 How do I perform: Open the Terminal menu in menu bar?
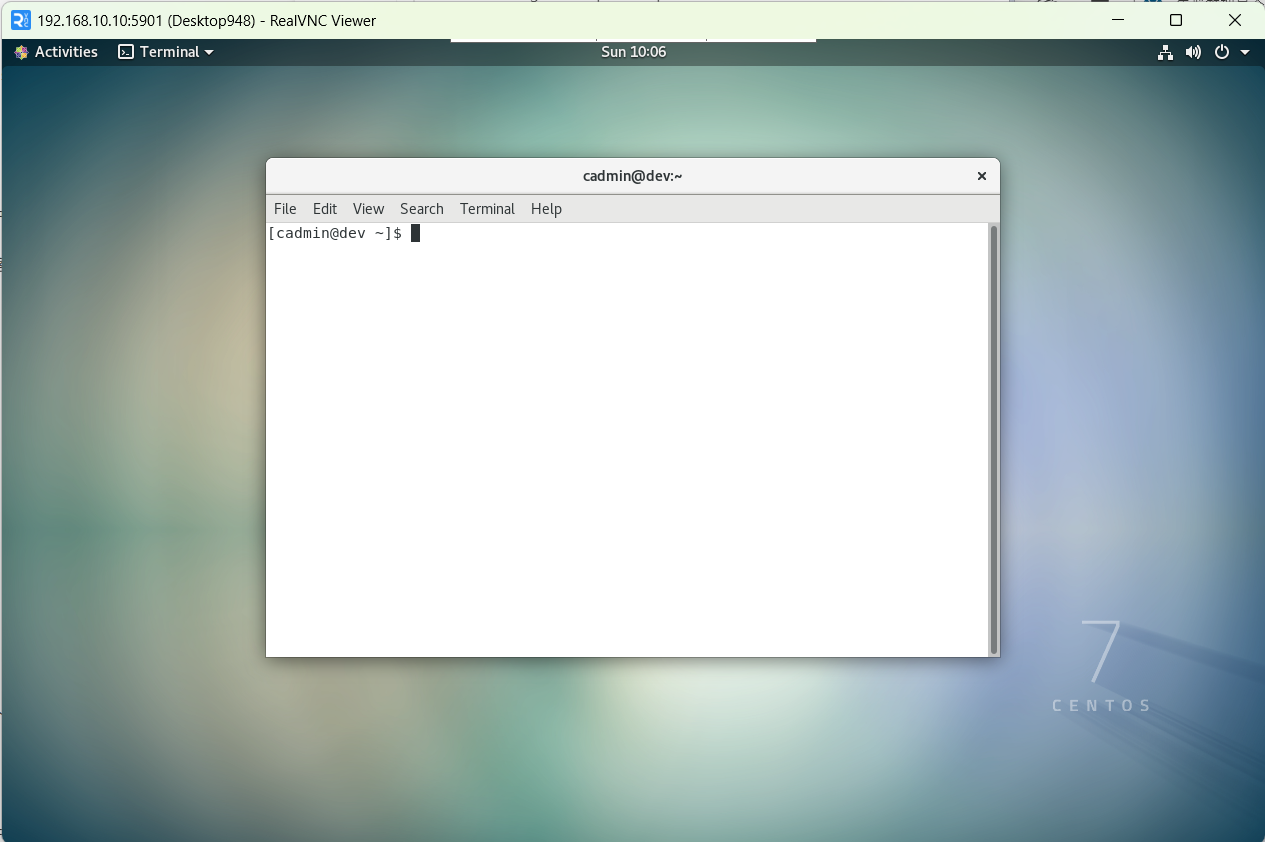pyautogui.click(x=487, y=209)
